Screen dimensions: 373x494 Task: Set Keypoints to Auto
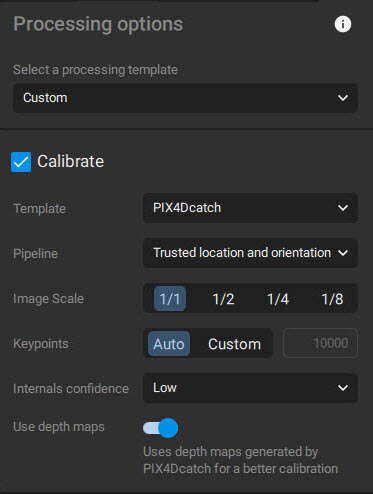pos(169,344)
